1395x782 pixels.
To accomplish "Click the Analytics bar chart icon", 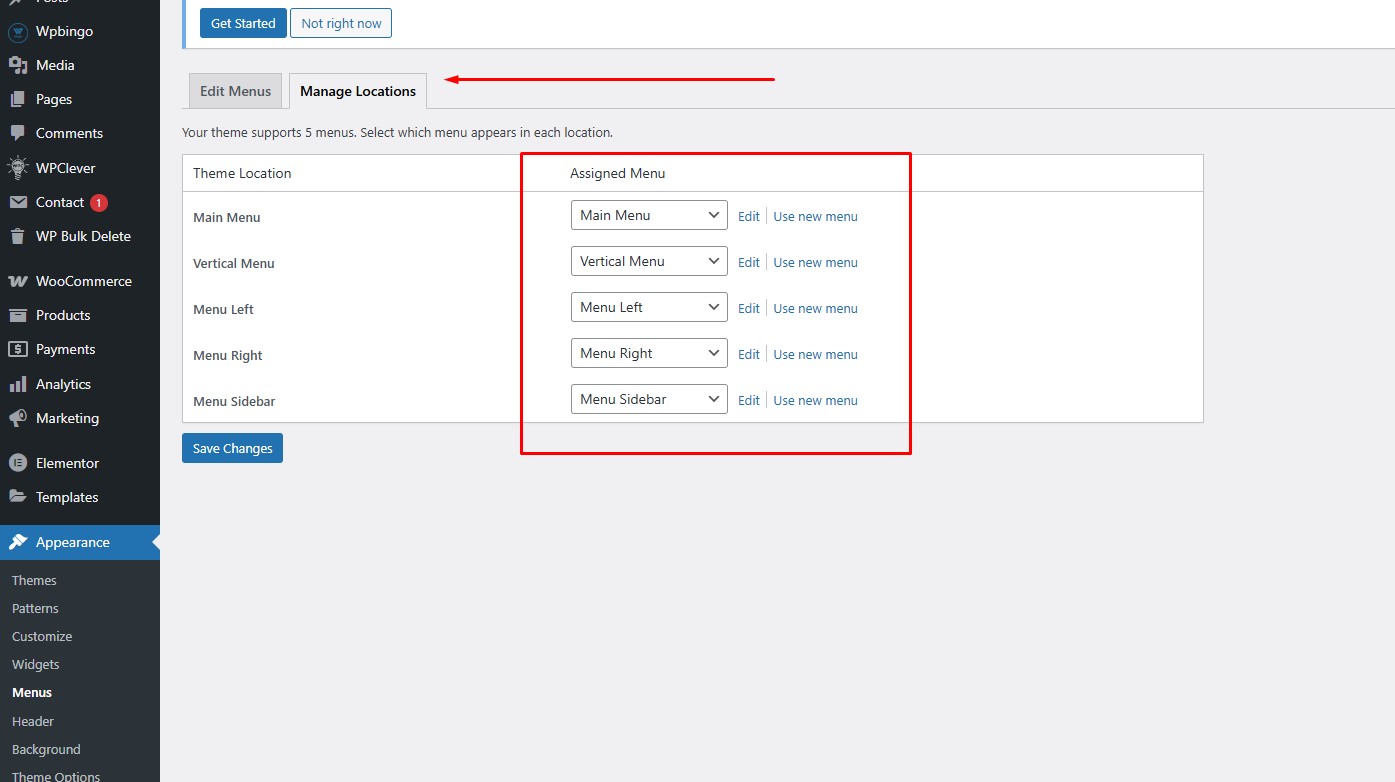I will [x=17, y=384].
